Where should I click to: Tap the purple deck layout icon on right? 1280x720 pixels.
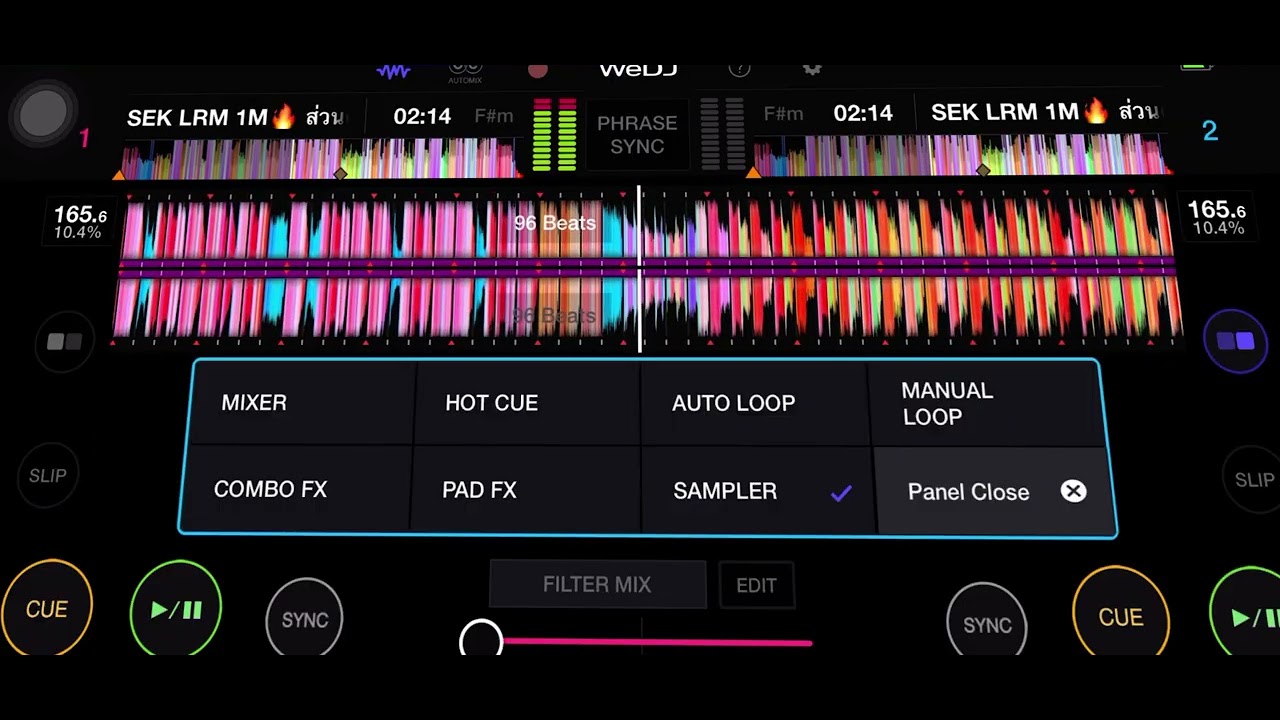(x=1236, y=341)
